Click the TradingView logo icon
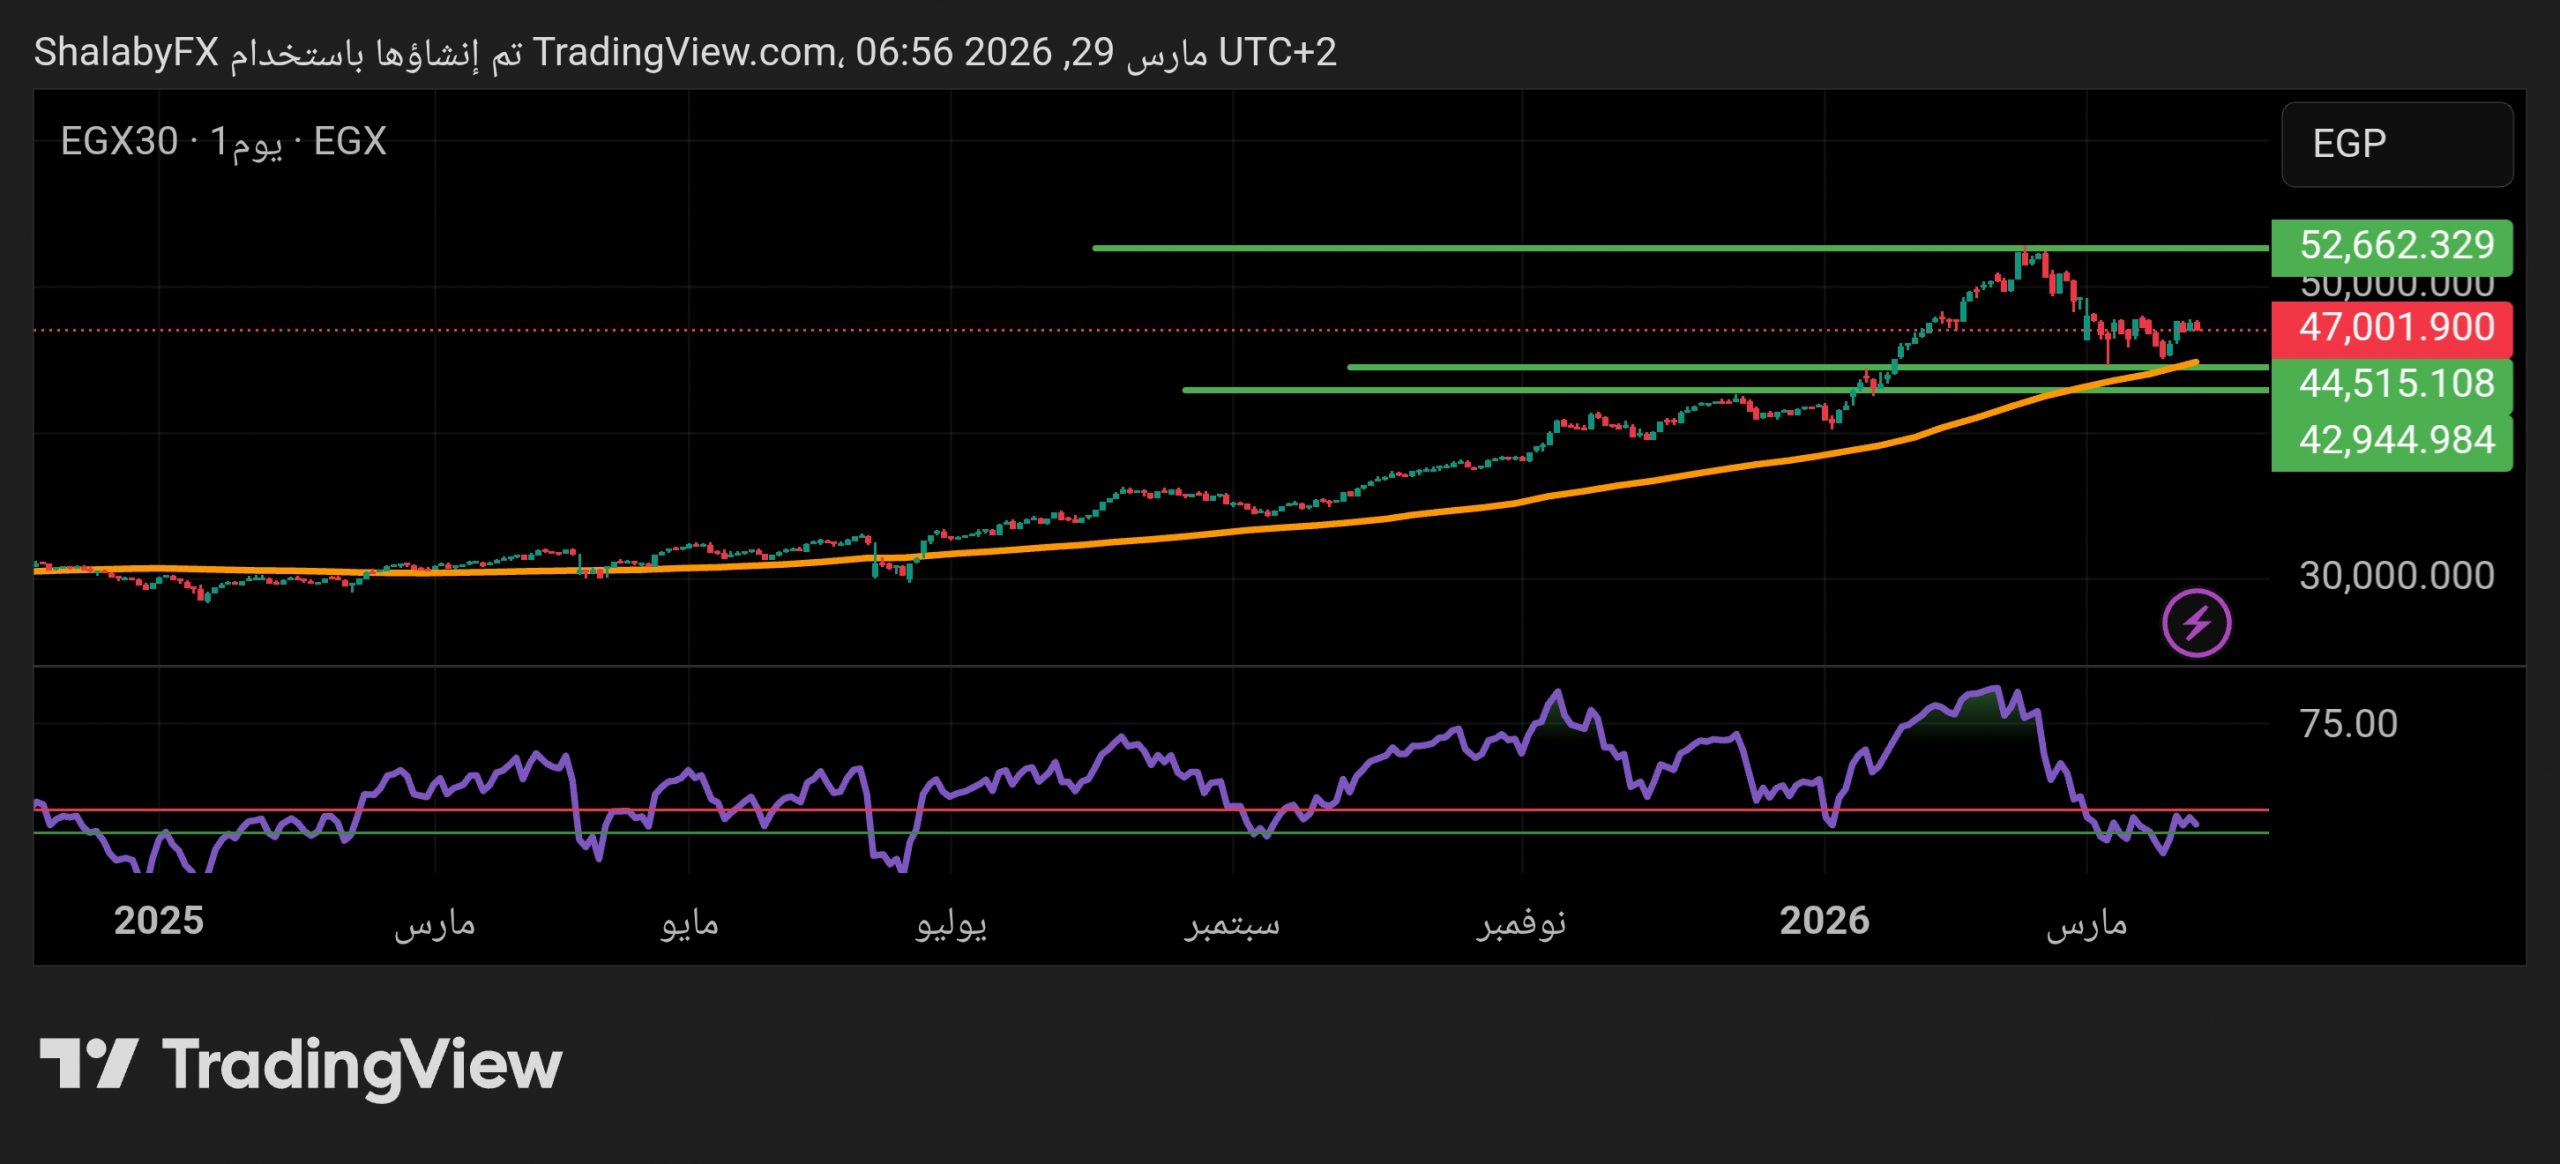Screen dimensions: 2560x1164 [88, 1064]
